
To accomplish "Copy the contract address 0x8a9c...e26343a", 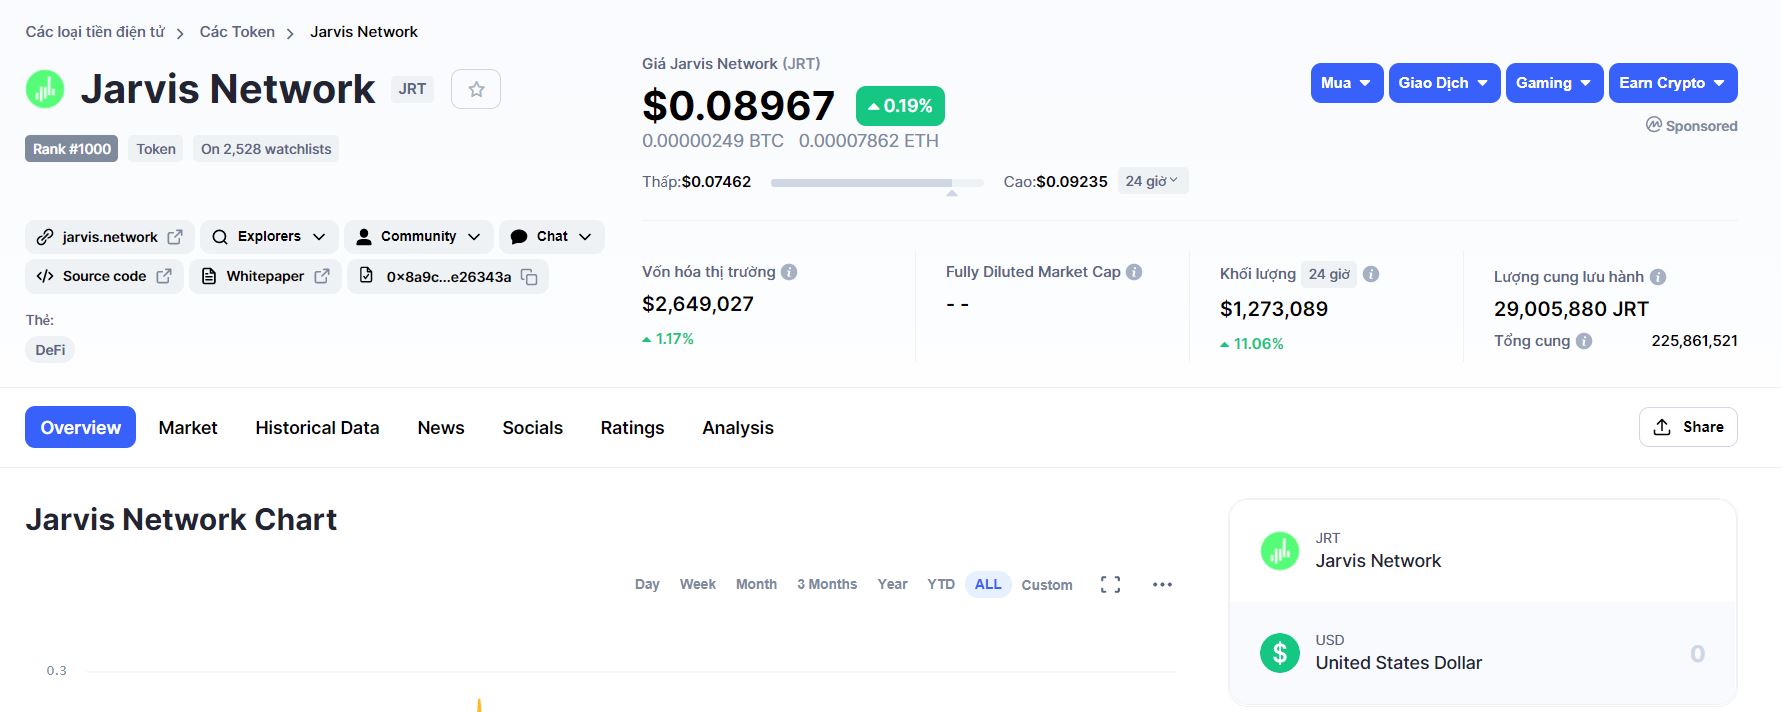I will coord(529,277).
